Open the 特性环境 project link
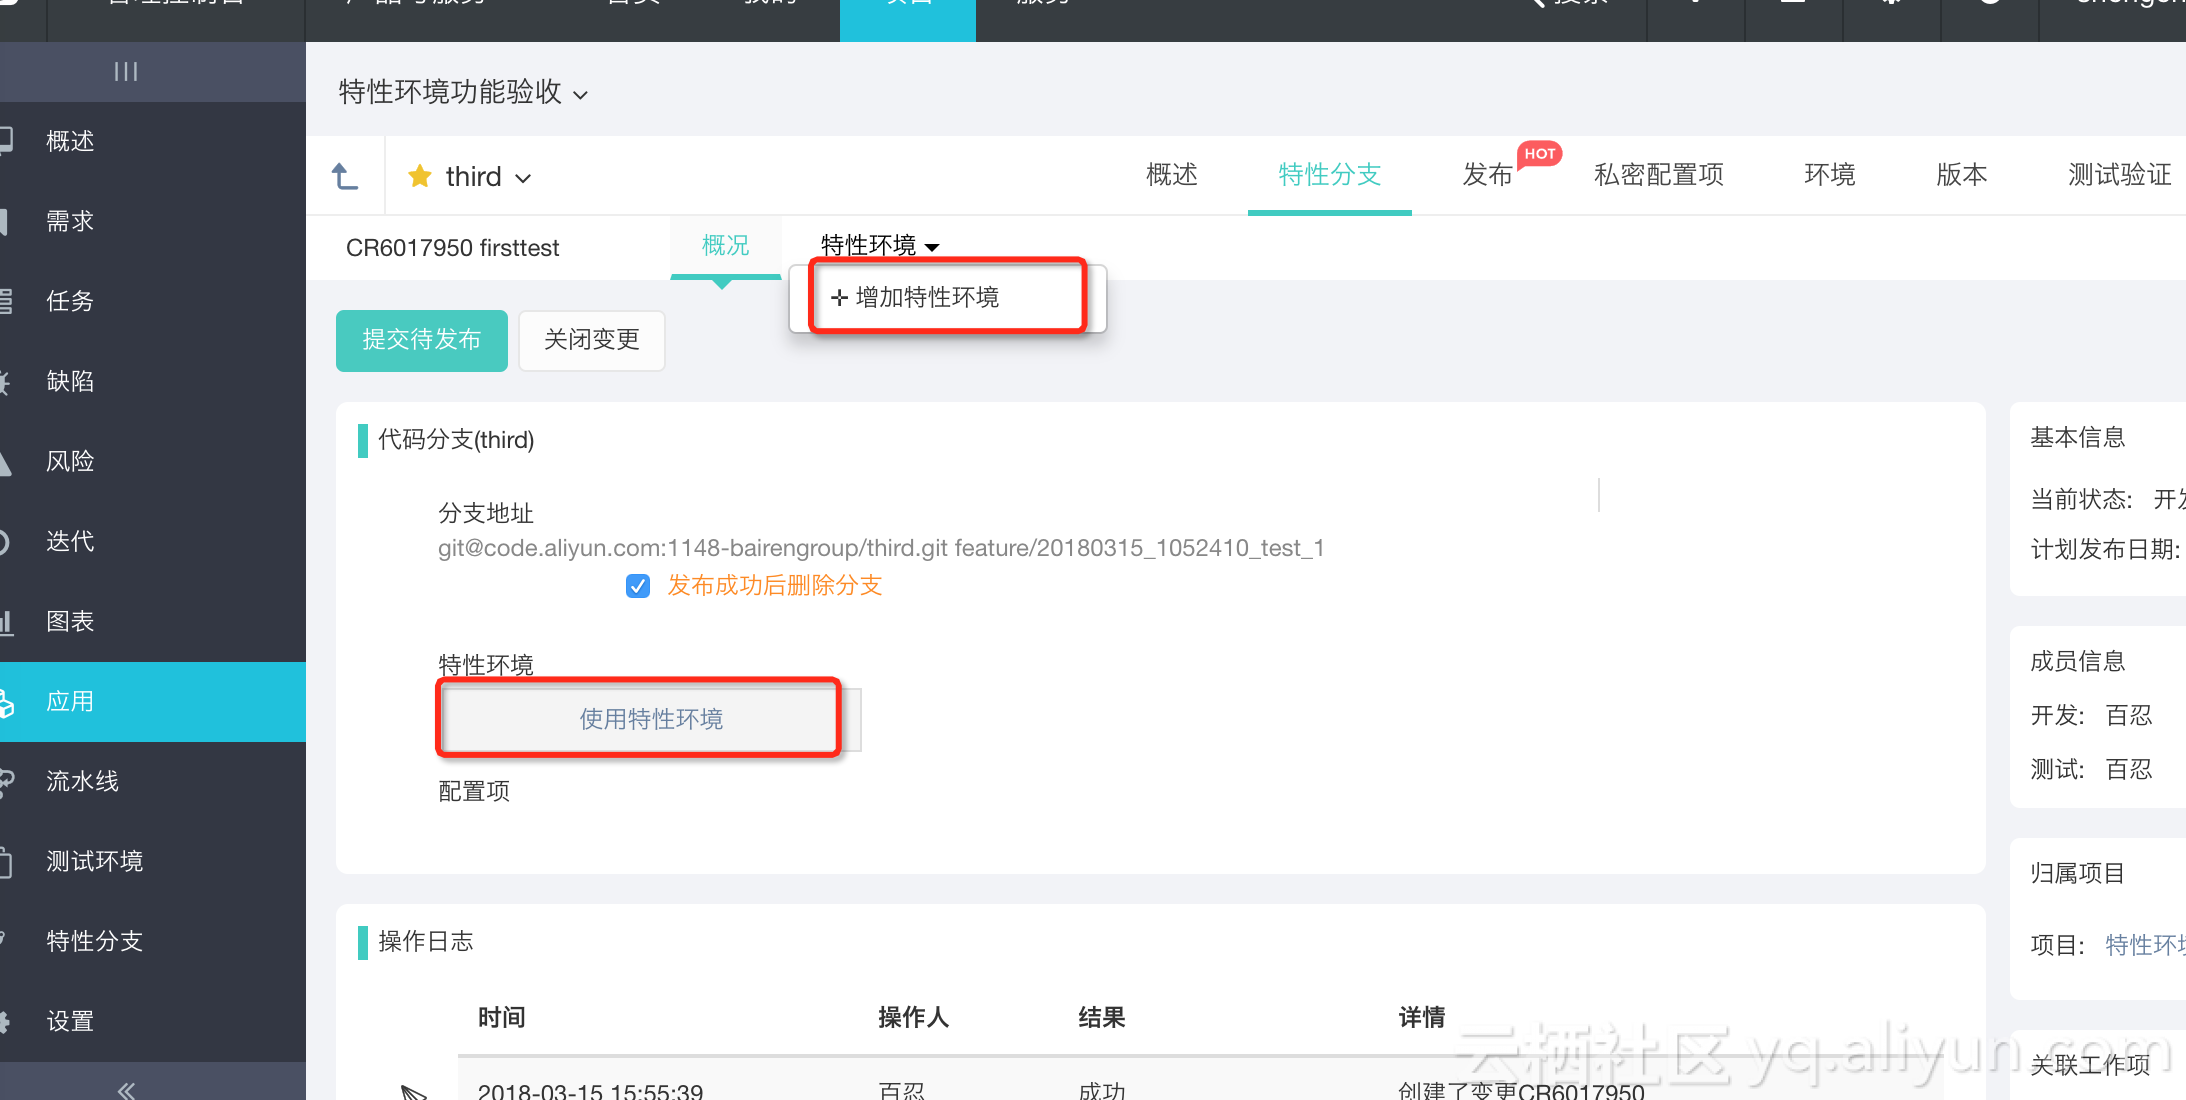 (2144, 945)
